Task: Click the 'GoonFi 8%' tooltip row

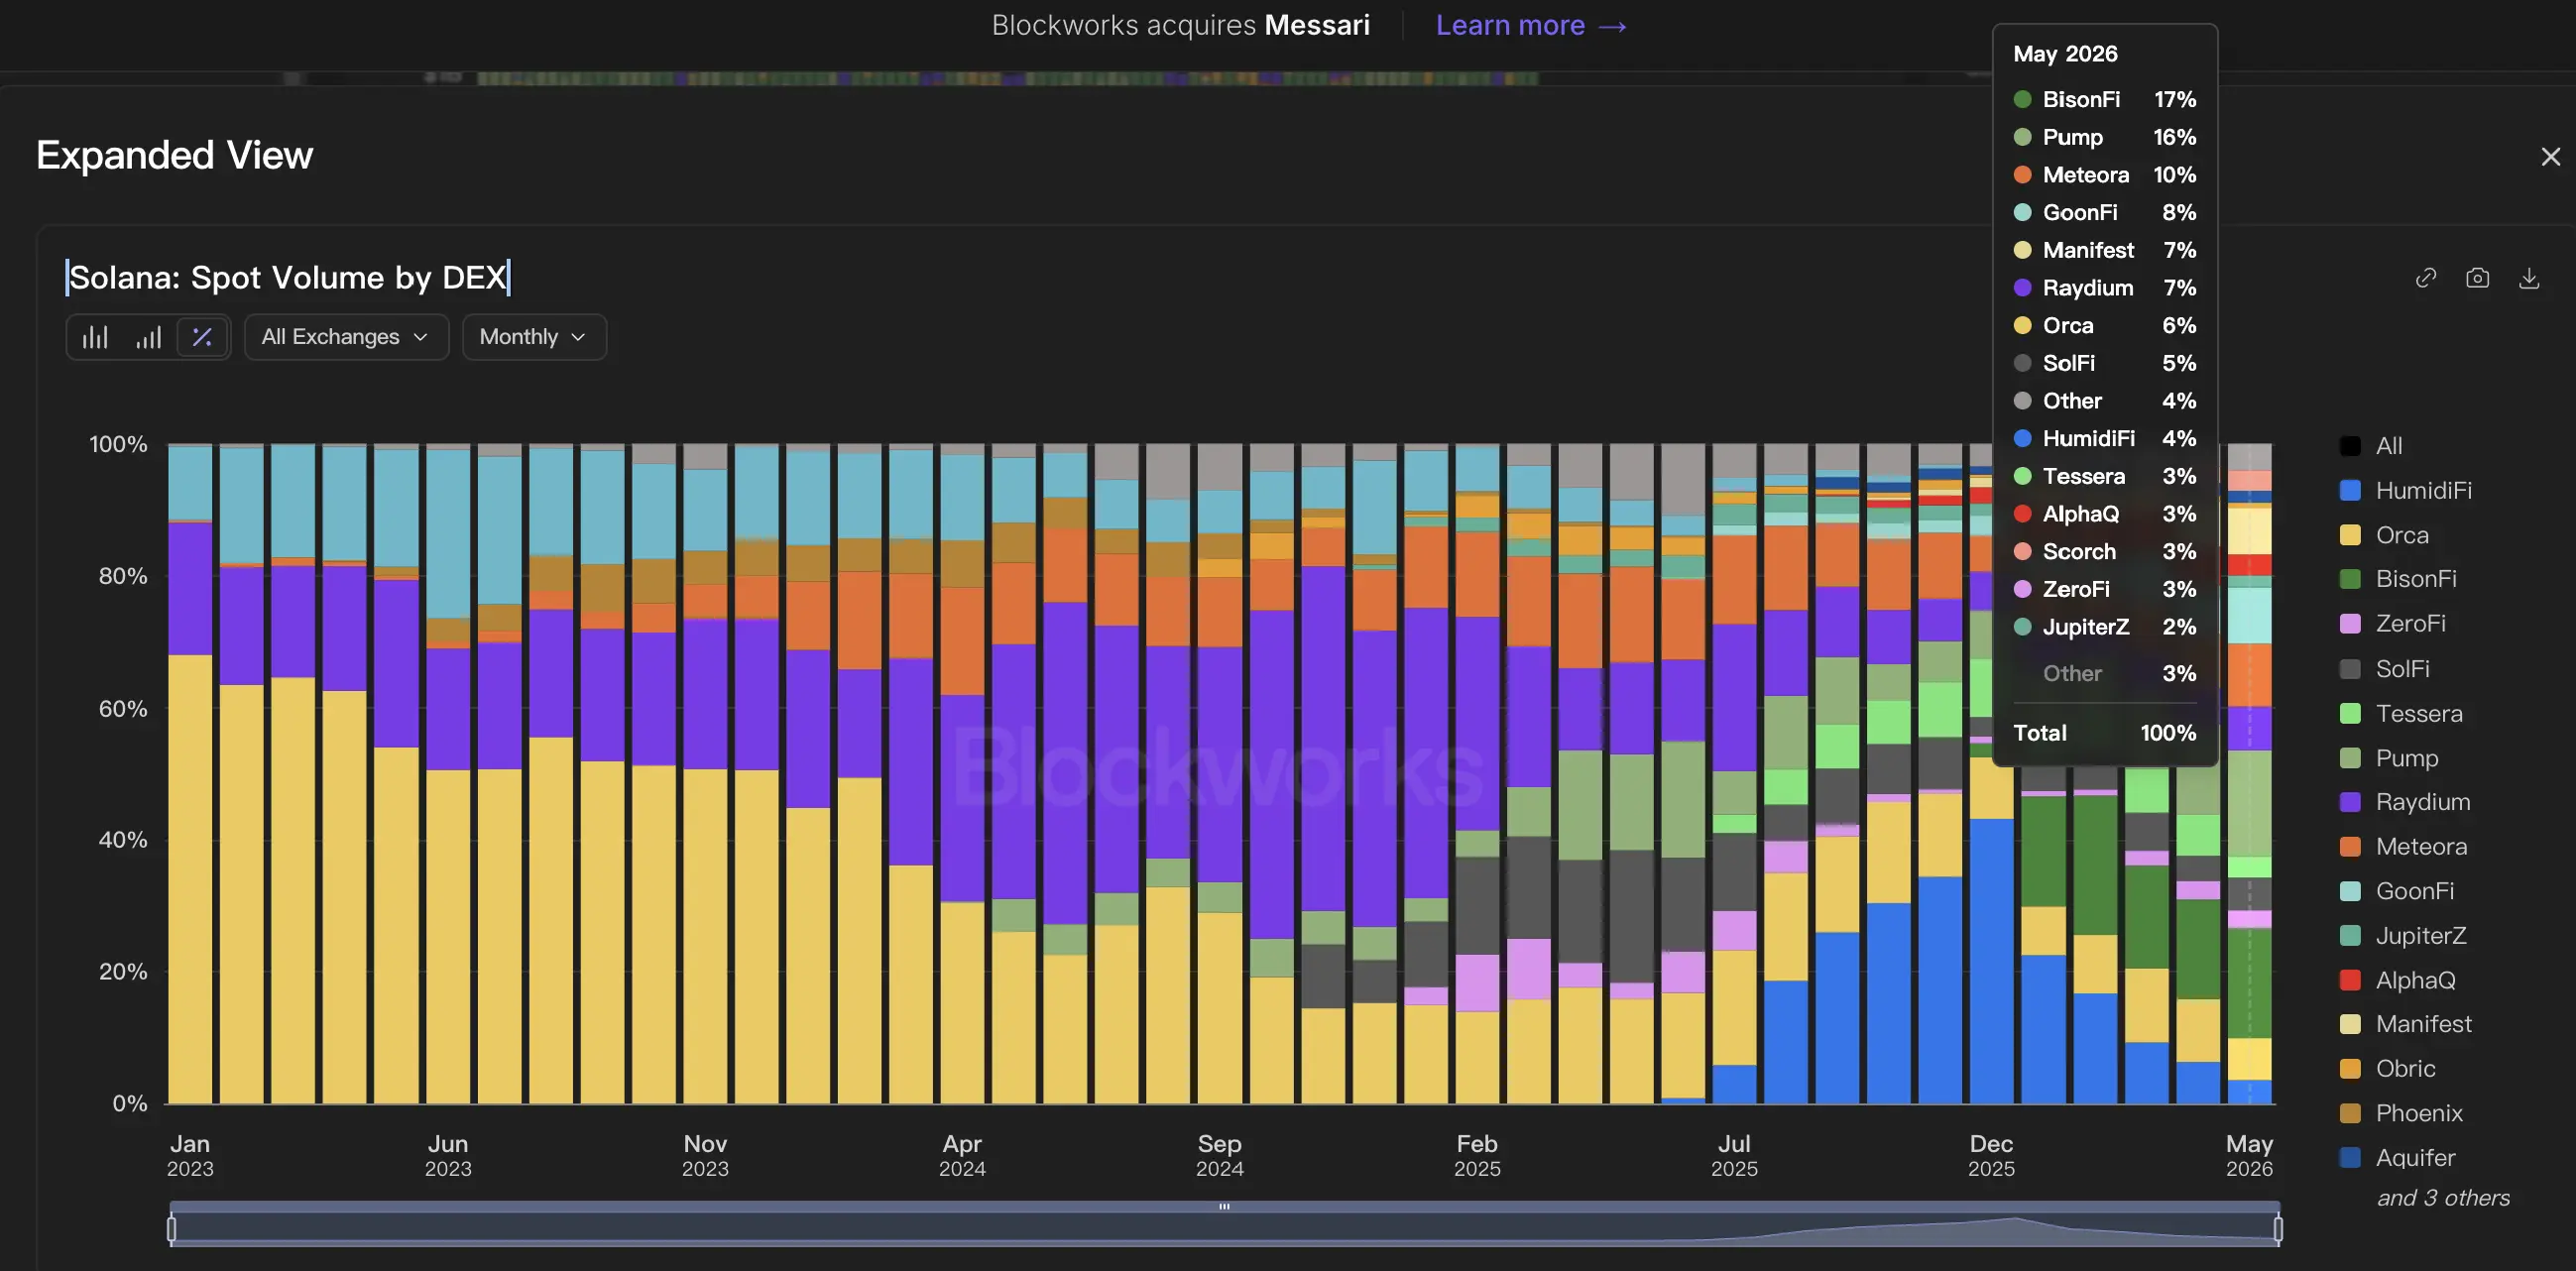Action: pos(2105,212)
